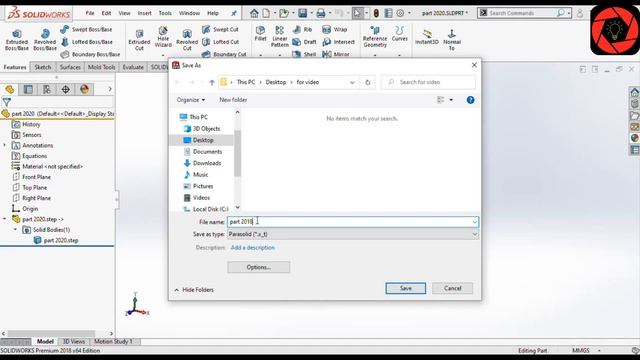Switch to the Evaluate tab
Screen dimensions: 640x360
click(x=133, y=67)
